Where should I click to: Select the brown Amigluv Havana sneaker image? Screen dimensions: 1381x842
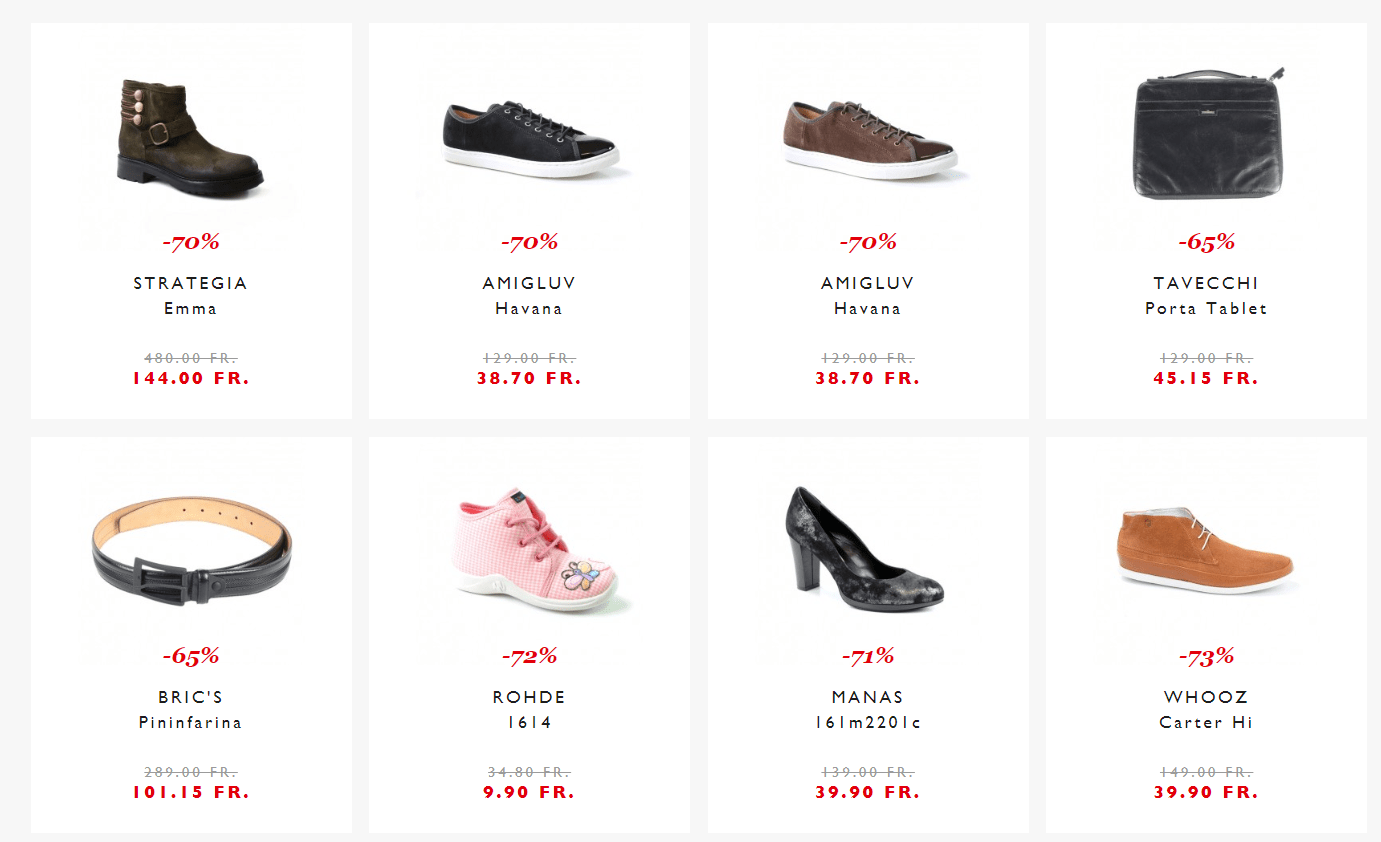tap(869, 139)
